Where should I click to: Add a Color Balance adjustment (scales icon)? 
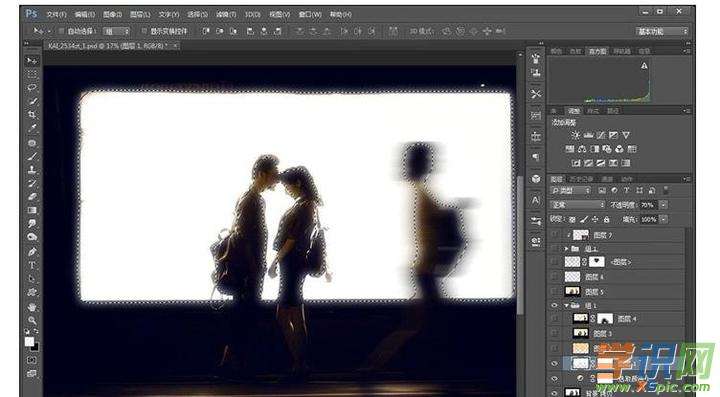coord(582,149)
